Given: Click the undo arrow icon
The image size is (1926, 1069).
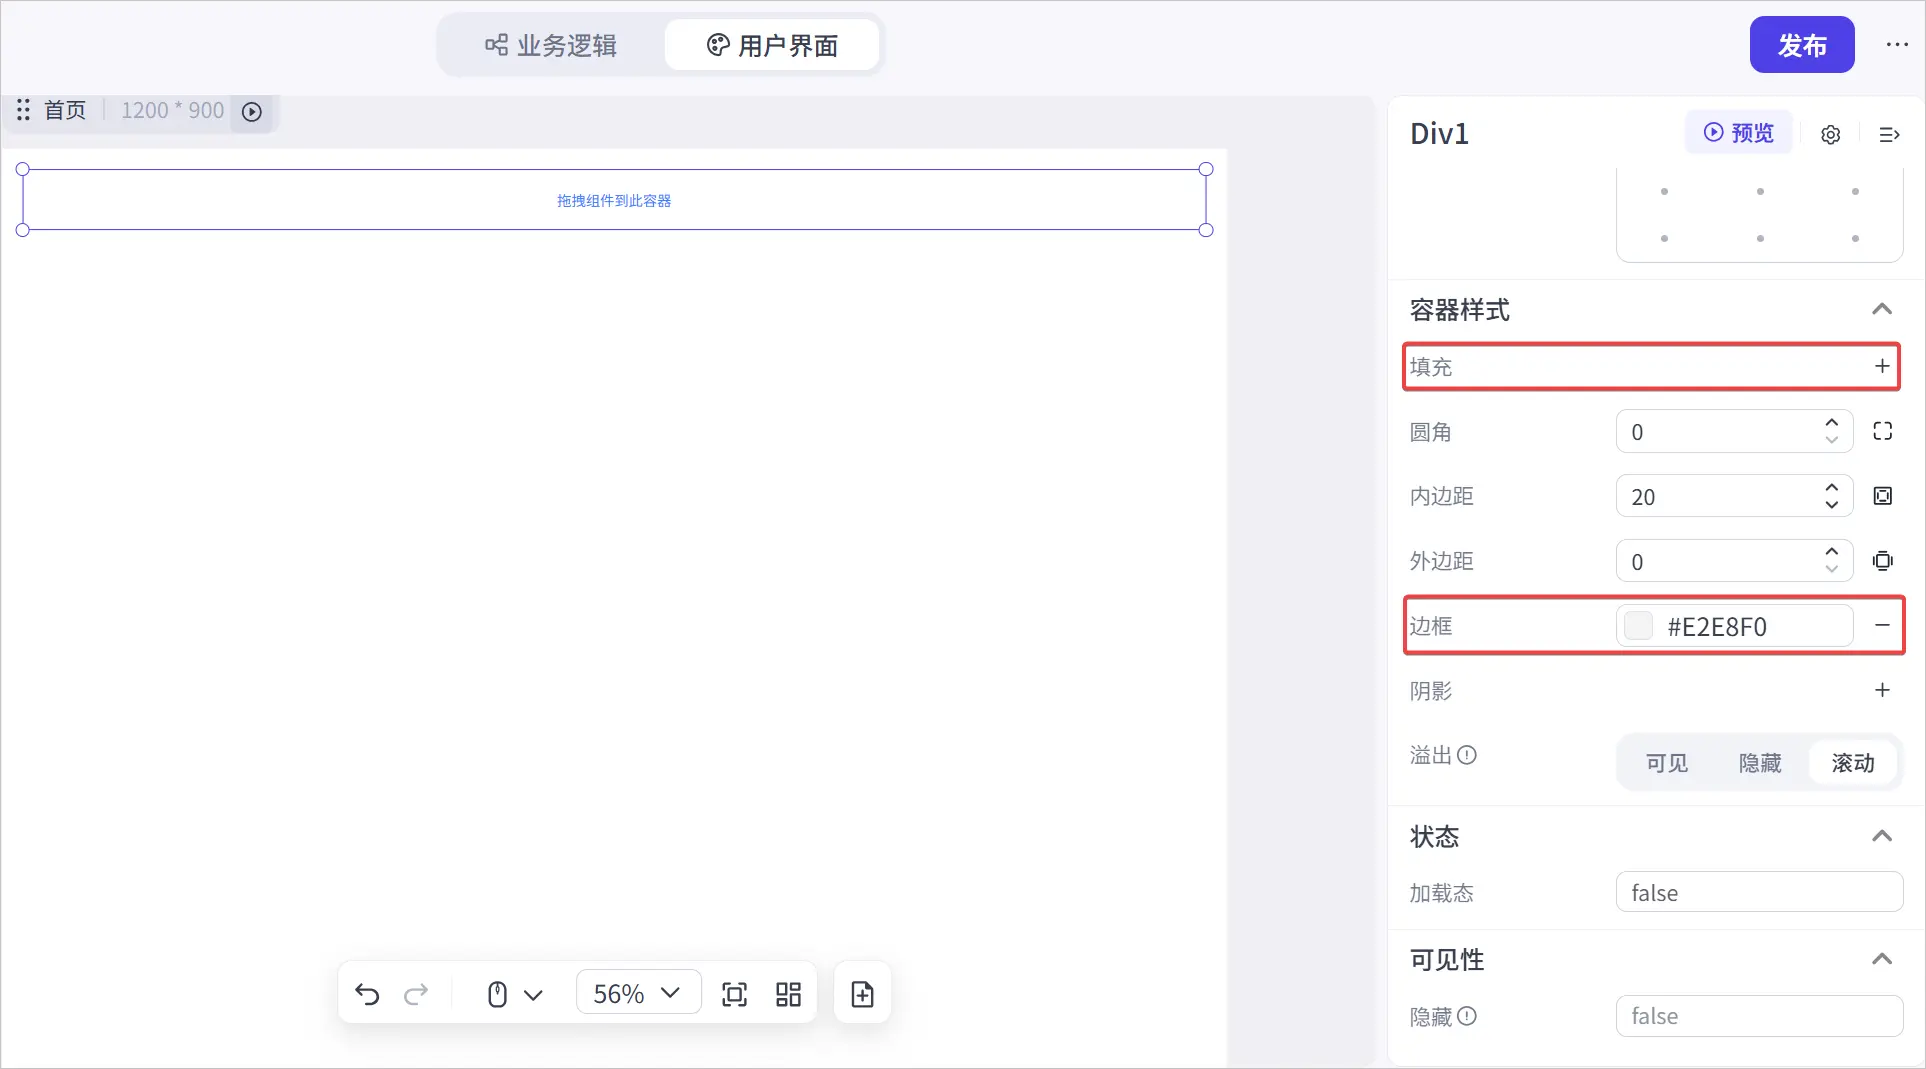Looking at the screenshot, I should (367, 994).
